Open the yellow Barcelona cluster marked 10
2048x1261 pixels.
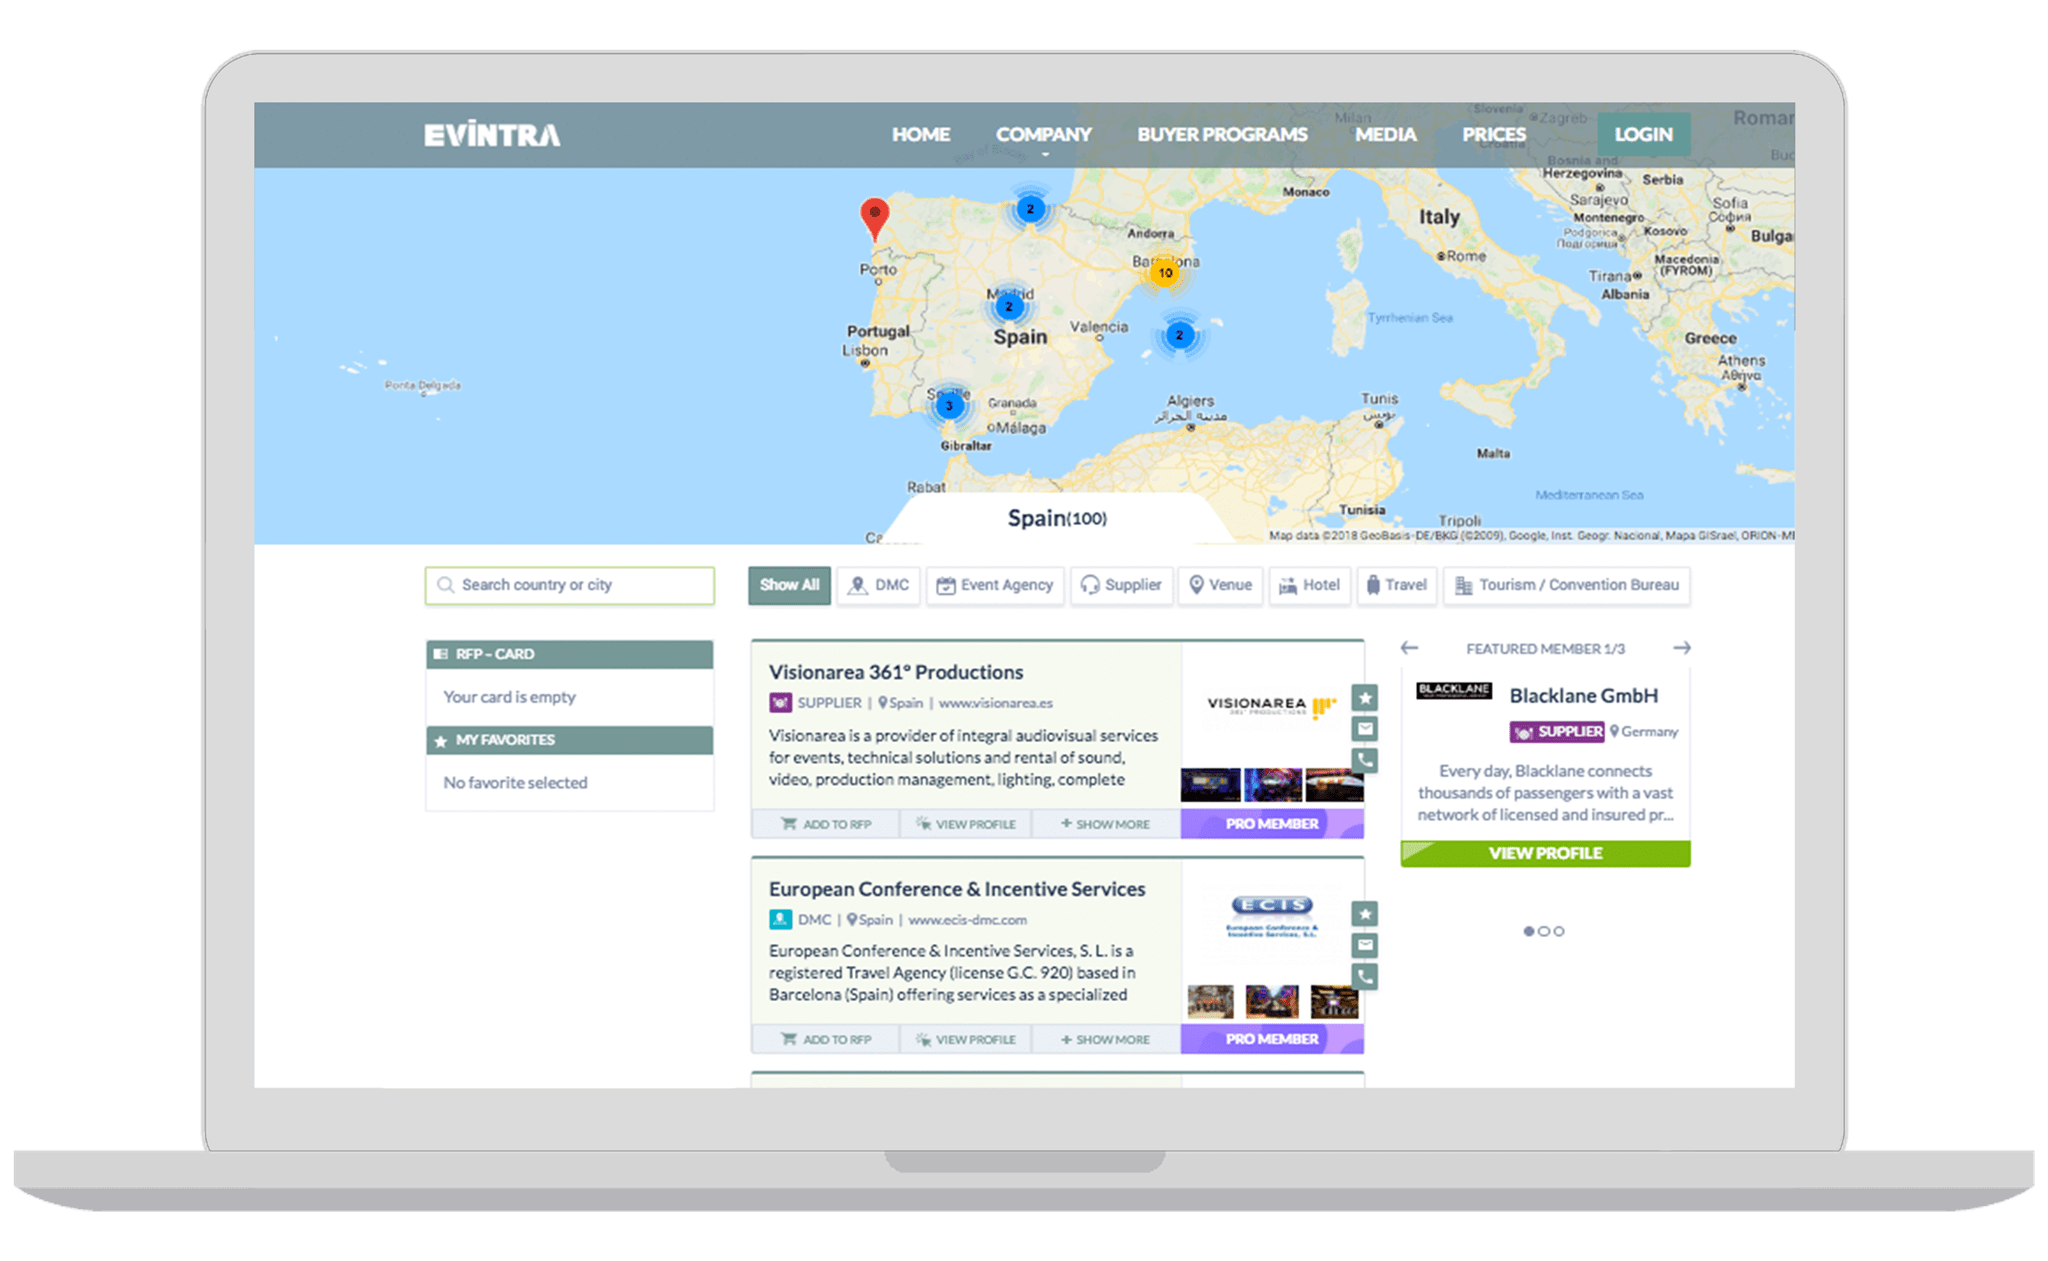tap(1164, 272)
